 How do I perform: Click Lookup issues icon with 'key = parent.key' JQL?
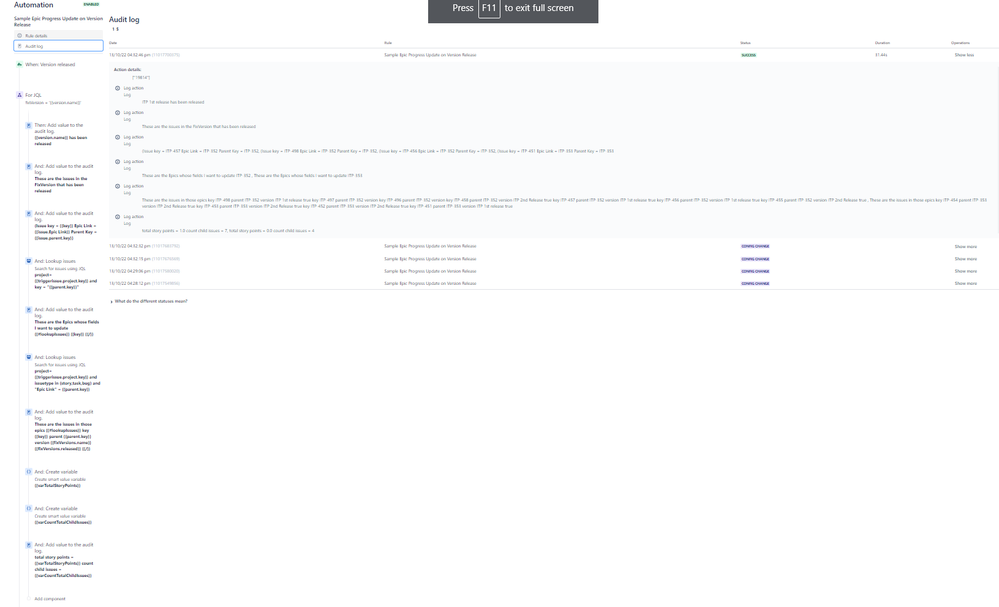pos(29,261)
